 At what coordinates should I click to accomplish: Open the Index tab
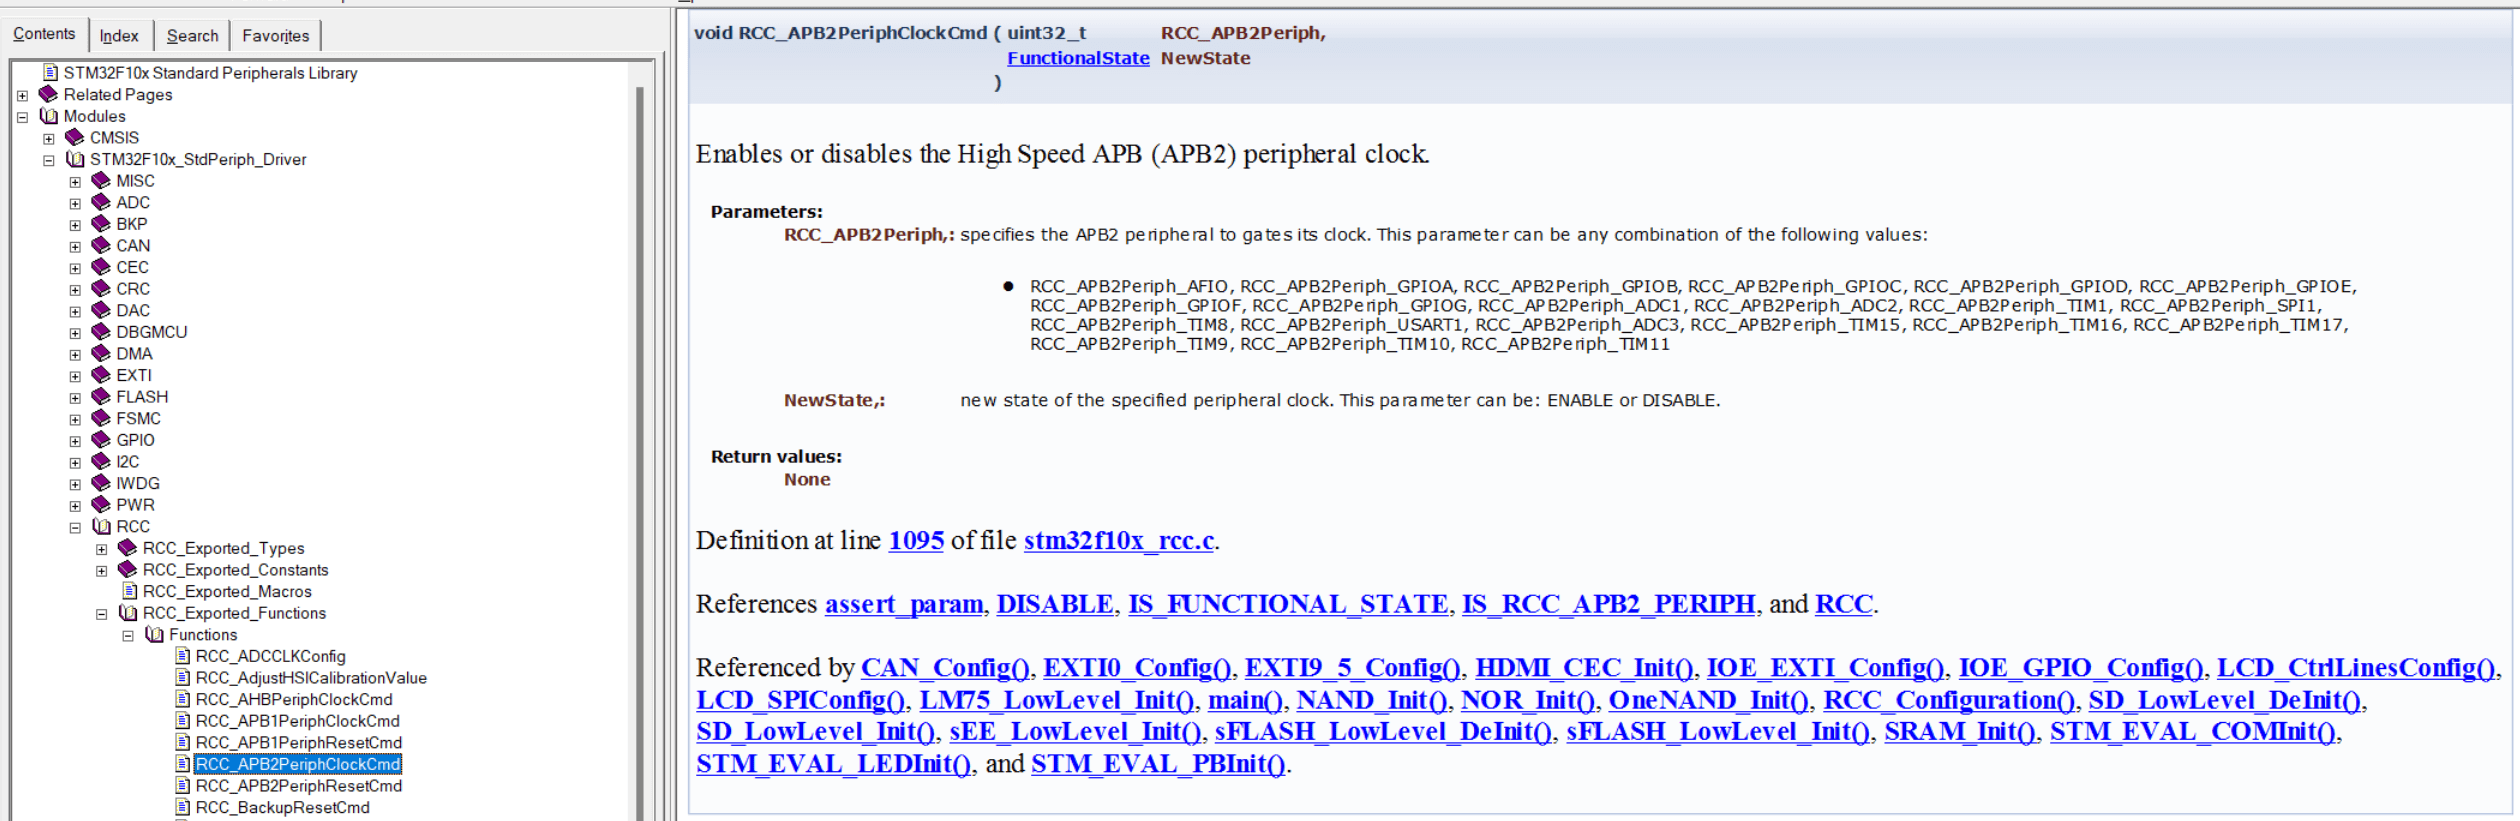pyautogui.click(x=119, y=36)
